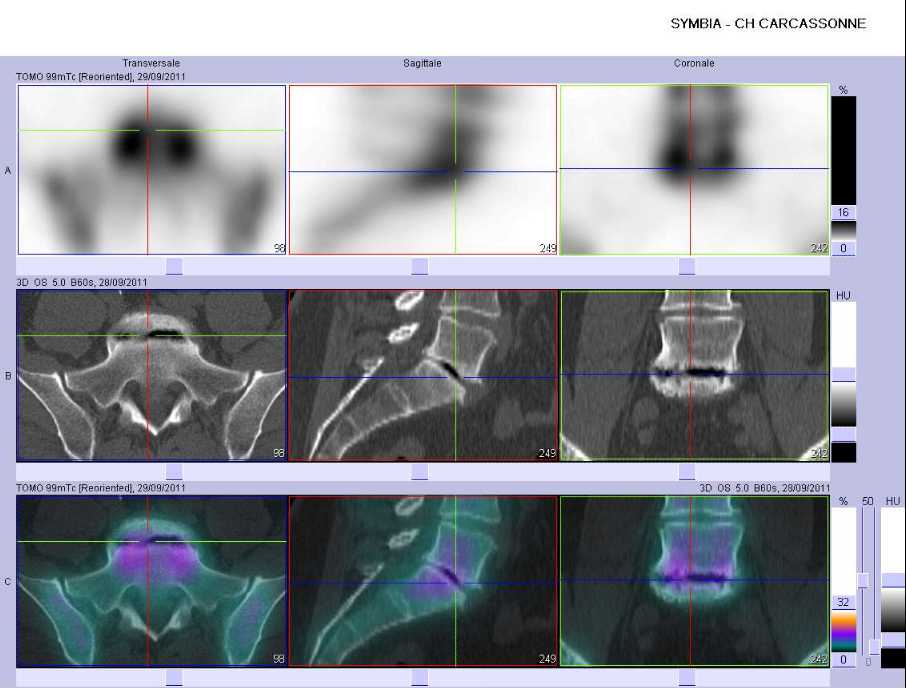This screenshot has height=688, width=906.
Task: Click the lower window handle on row B HU bar
Action: point(843,434)
